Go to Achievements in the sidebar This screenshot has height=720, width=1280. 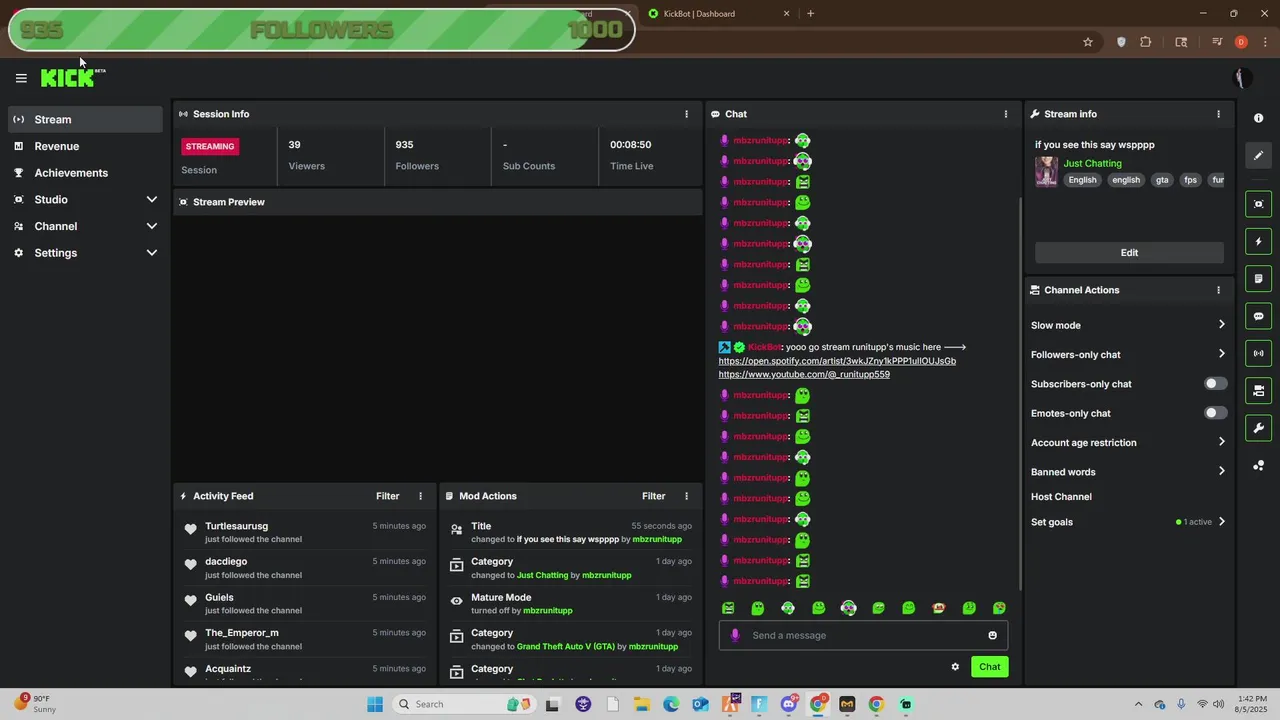[85, 173]
